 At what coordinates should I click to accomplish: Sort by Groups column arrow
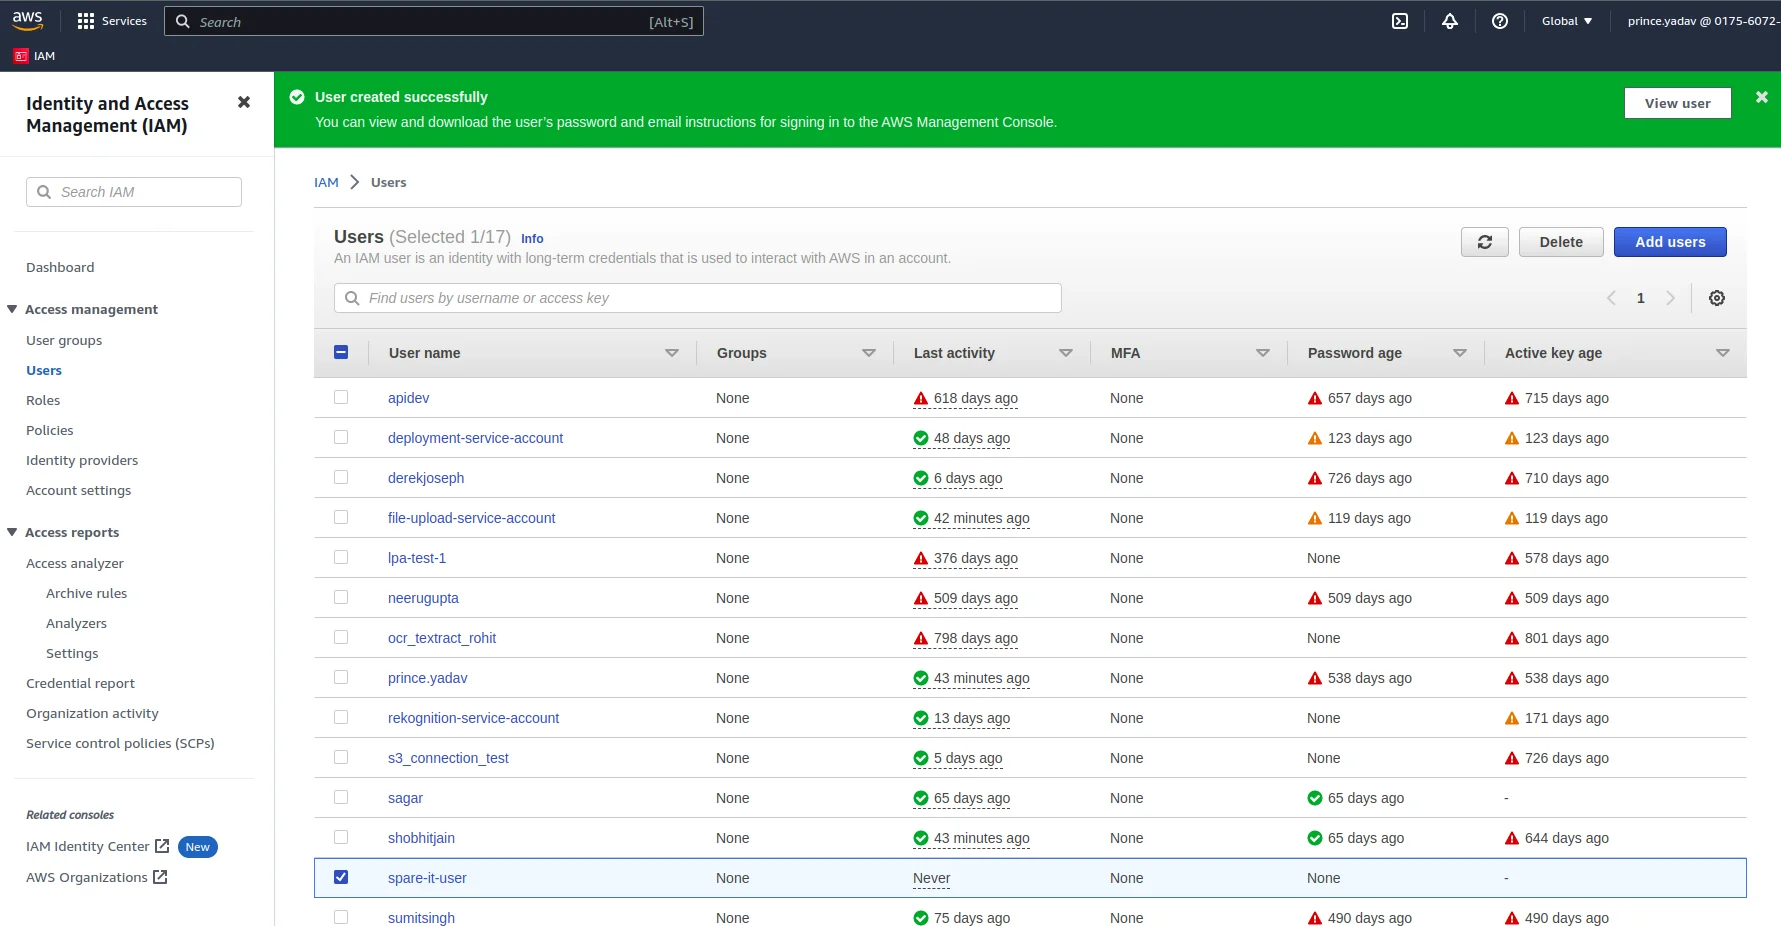(x=869, y=353)
